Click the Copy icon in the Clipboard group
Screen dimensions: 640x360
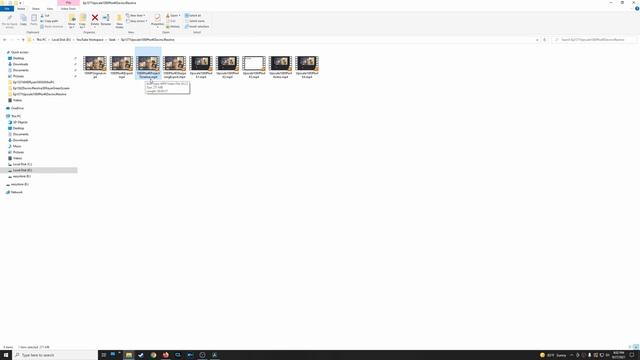tap(23, 18)
